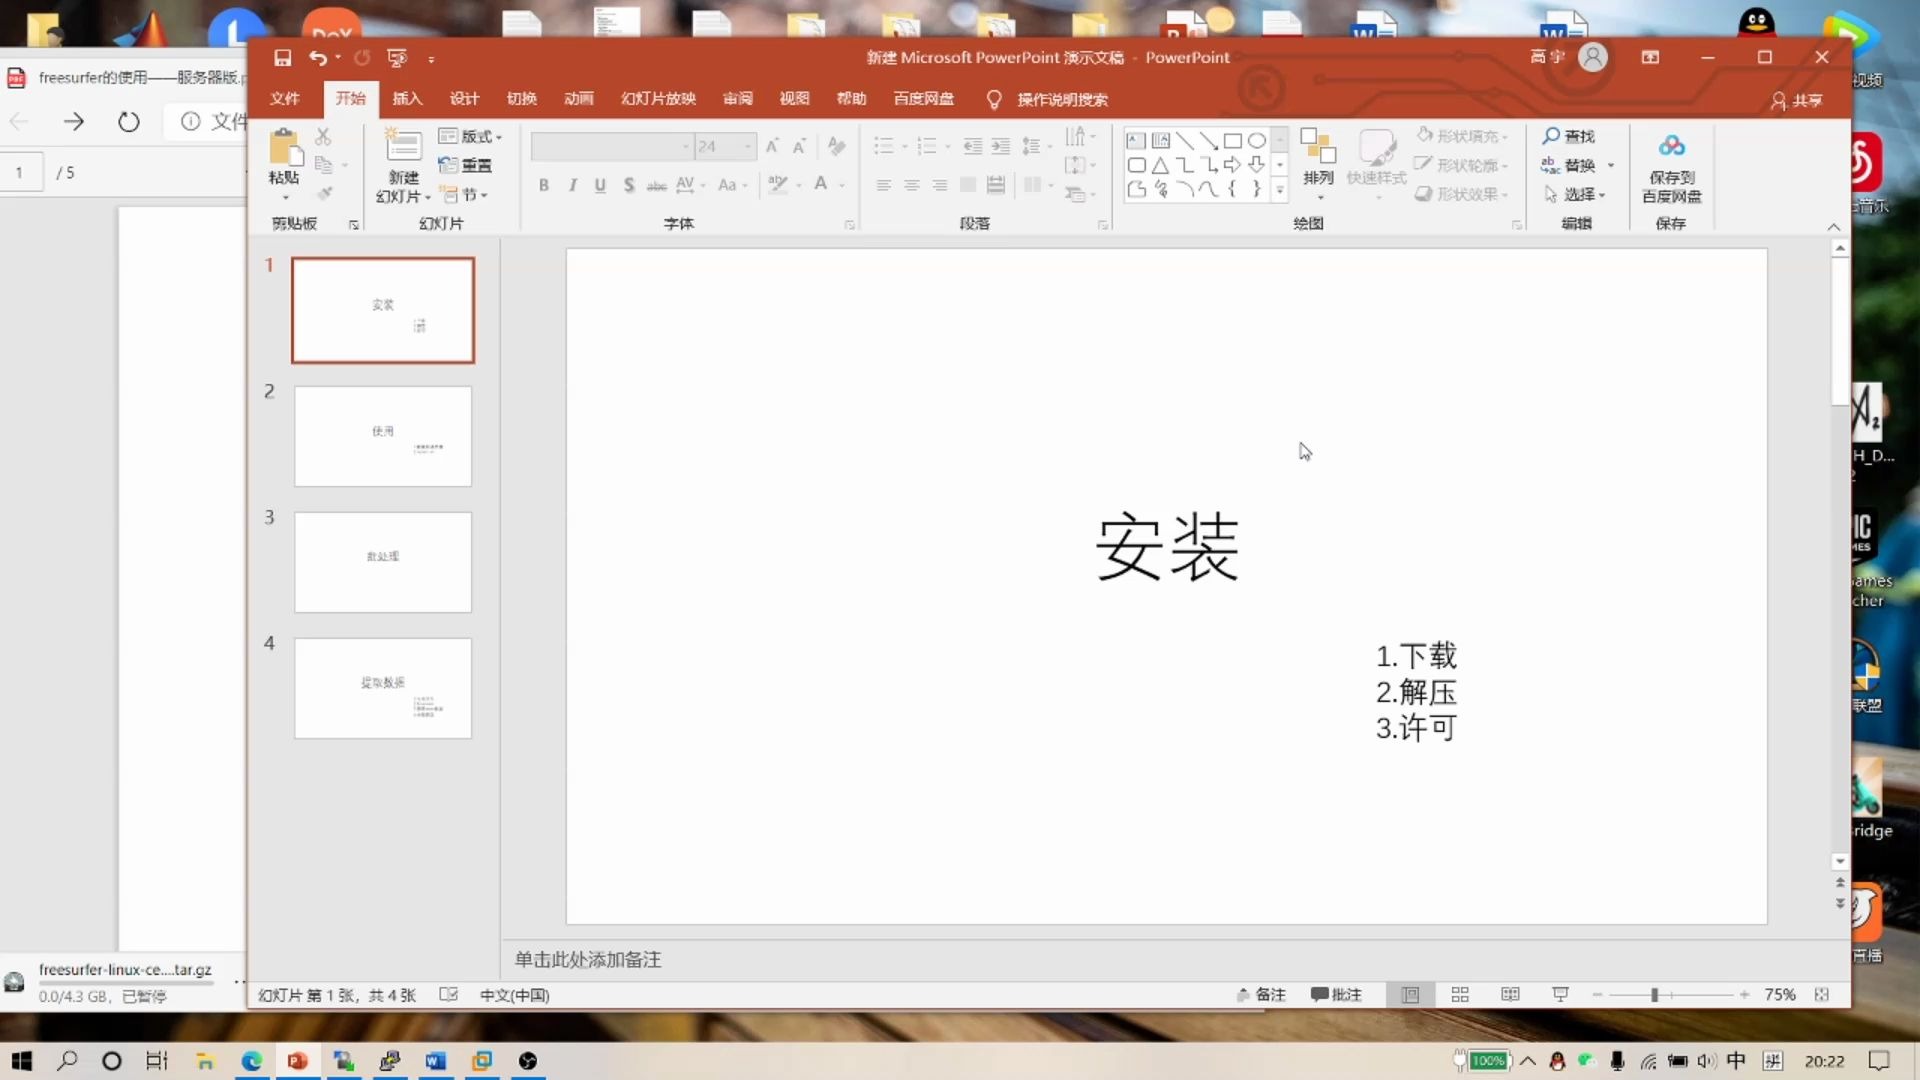Open the Select (选择) dropdown
This screenshot has width=1920, height=1080.
point(1576,194)
